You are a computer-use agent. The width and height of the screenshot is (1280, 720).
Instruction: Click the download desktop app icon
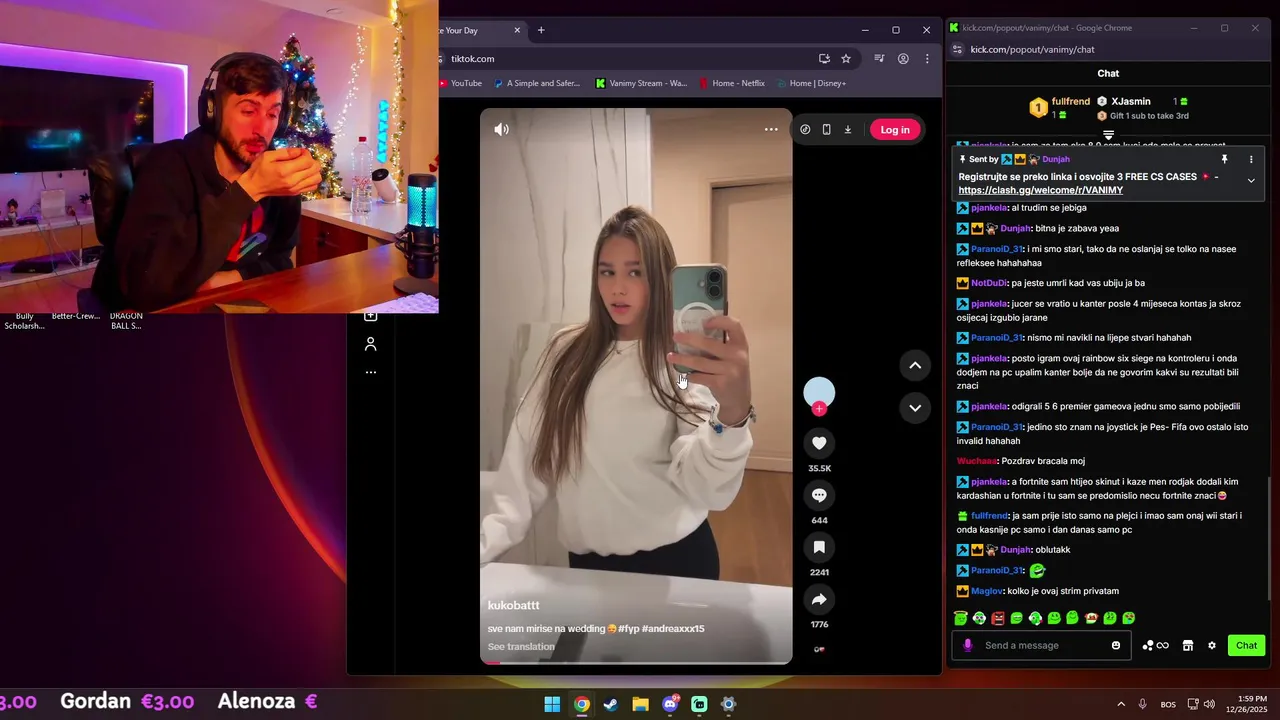[x=847, y=129]
